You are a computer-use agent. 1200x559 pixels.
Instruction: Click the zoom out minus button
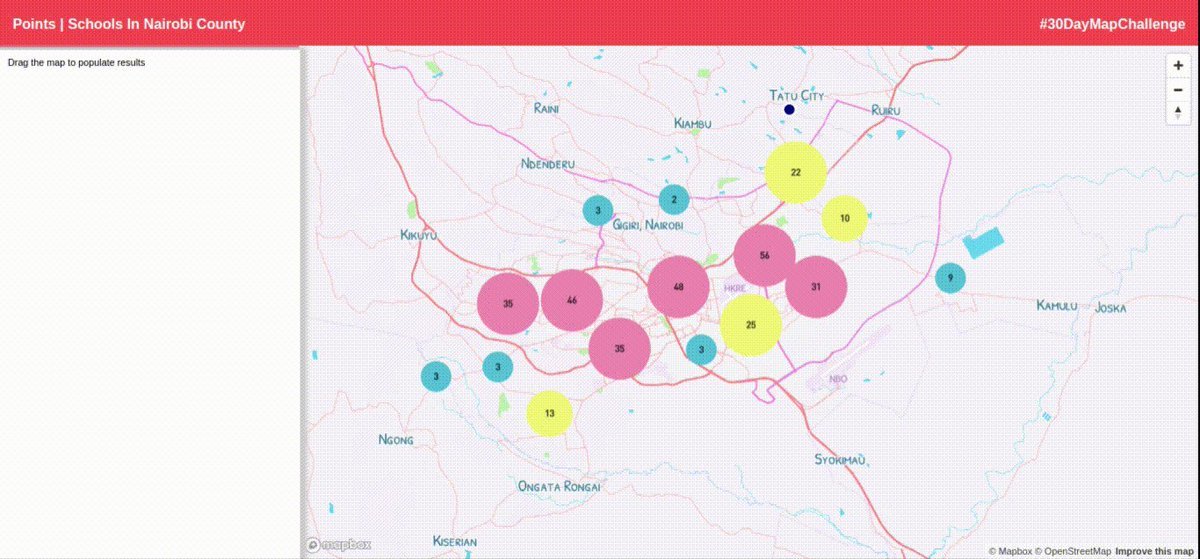pyautogui.click(x=1178, y=89)
